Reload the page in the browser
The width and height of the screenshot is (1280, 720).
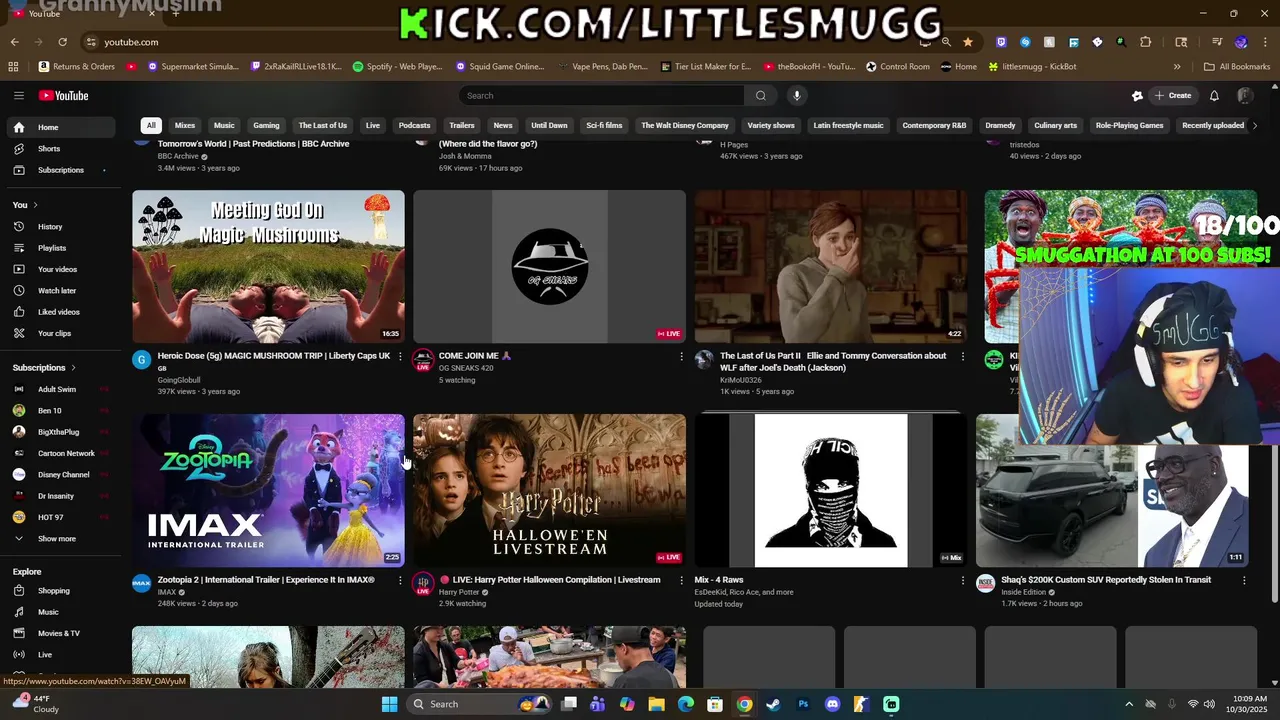[62, 42]
